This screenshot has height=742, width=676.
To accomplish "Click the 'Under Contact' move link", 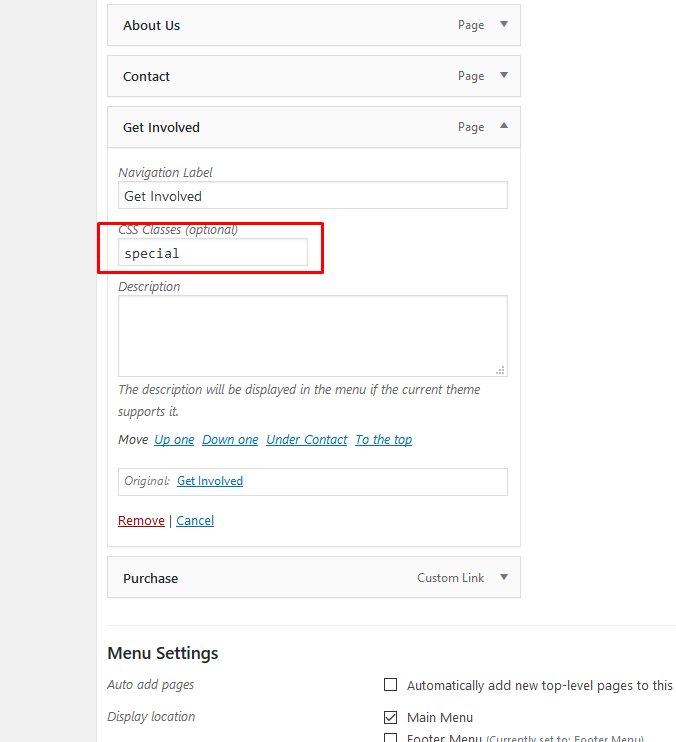I will (x=306, y=440).
